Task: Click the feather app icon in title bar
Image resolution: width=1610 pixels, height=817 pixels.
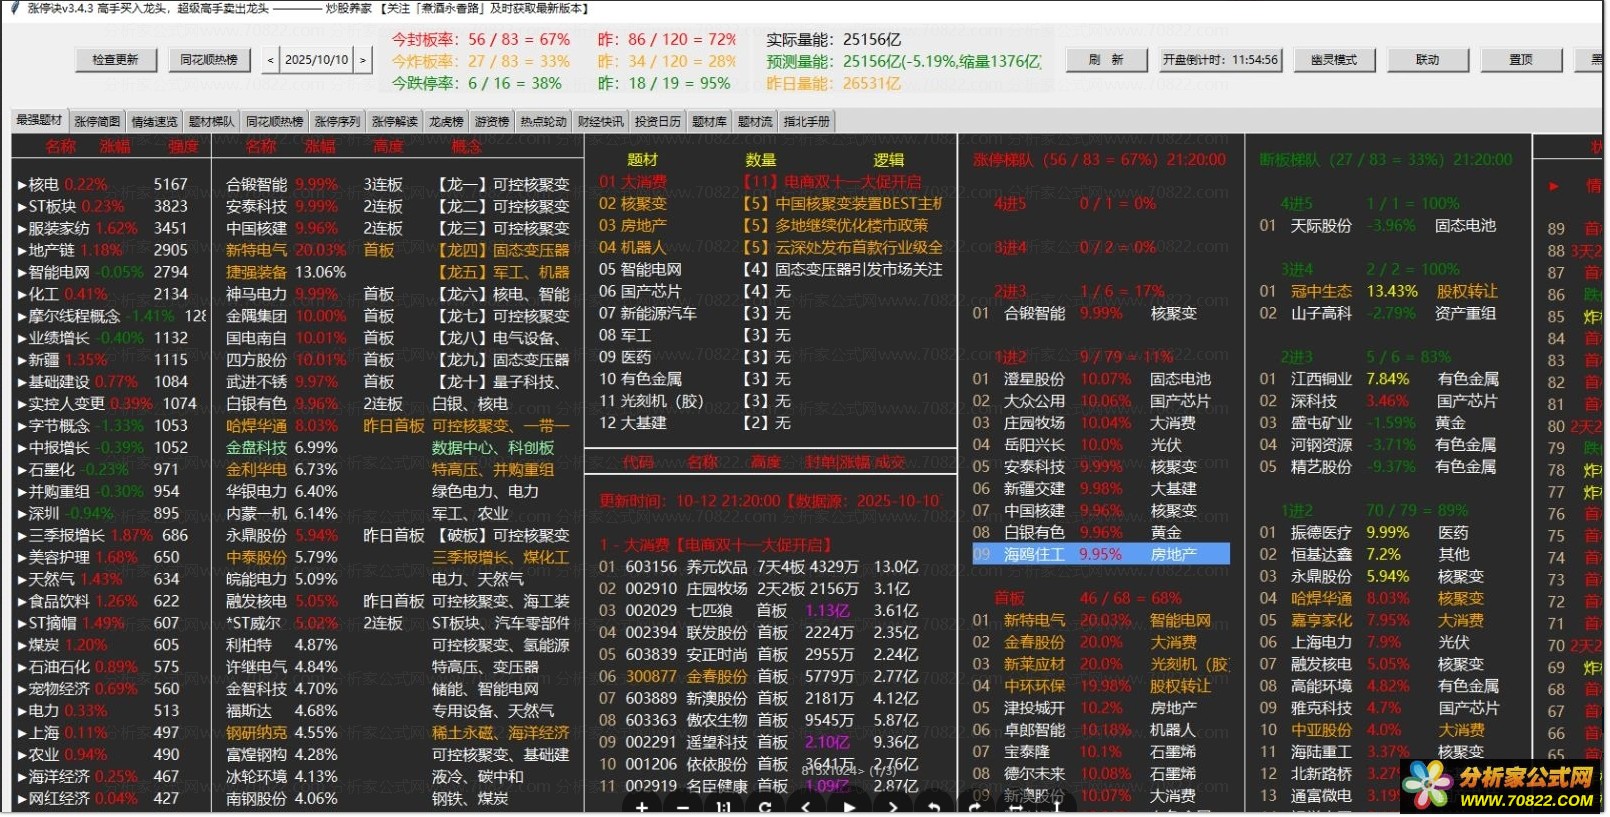Action: (15, 8)
